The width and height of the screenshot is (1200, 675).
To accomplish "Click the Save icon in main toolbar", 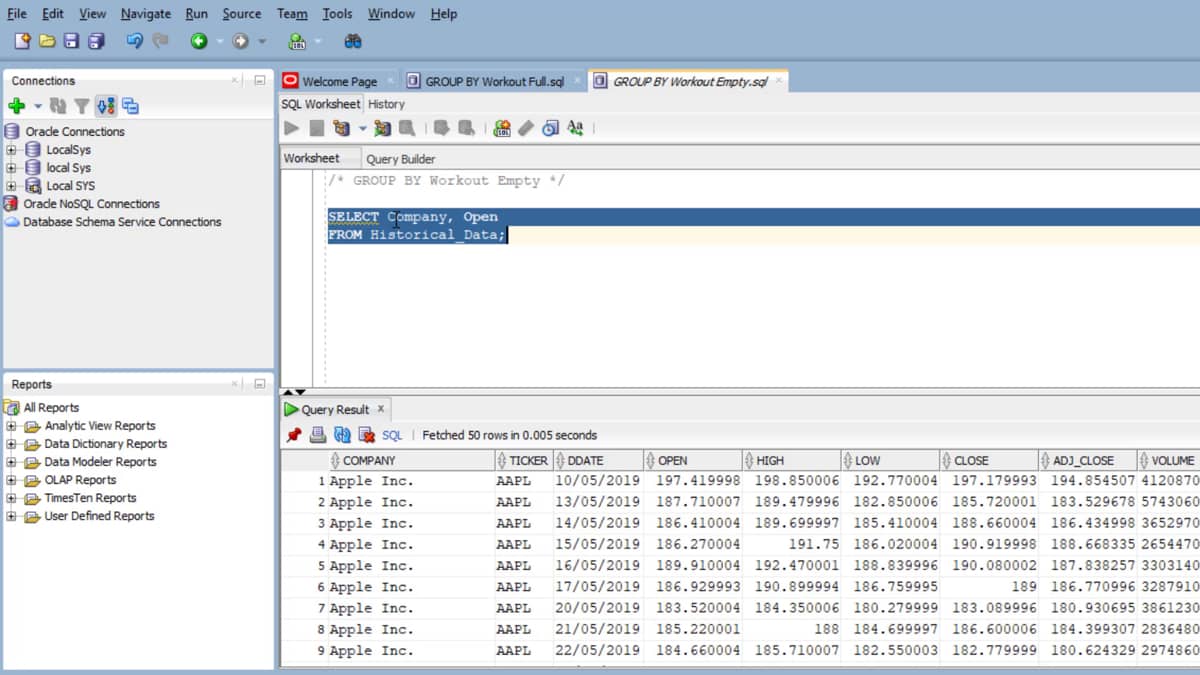I will [x=71, y=41].
